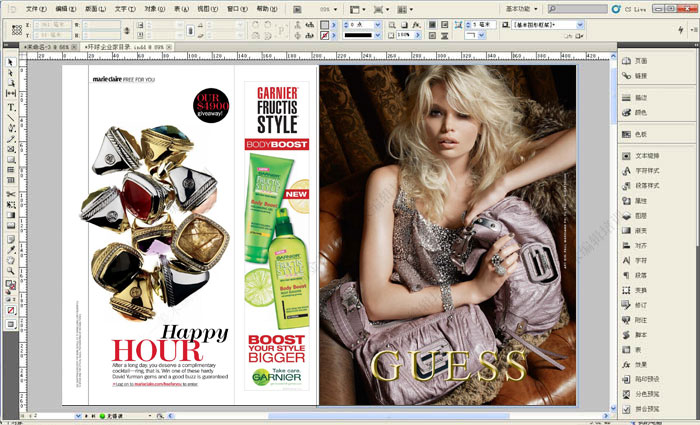Viewport: 700px width, 425px height.
Task: Close the 环球企业家目录 document tab
Action: 170,46
